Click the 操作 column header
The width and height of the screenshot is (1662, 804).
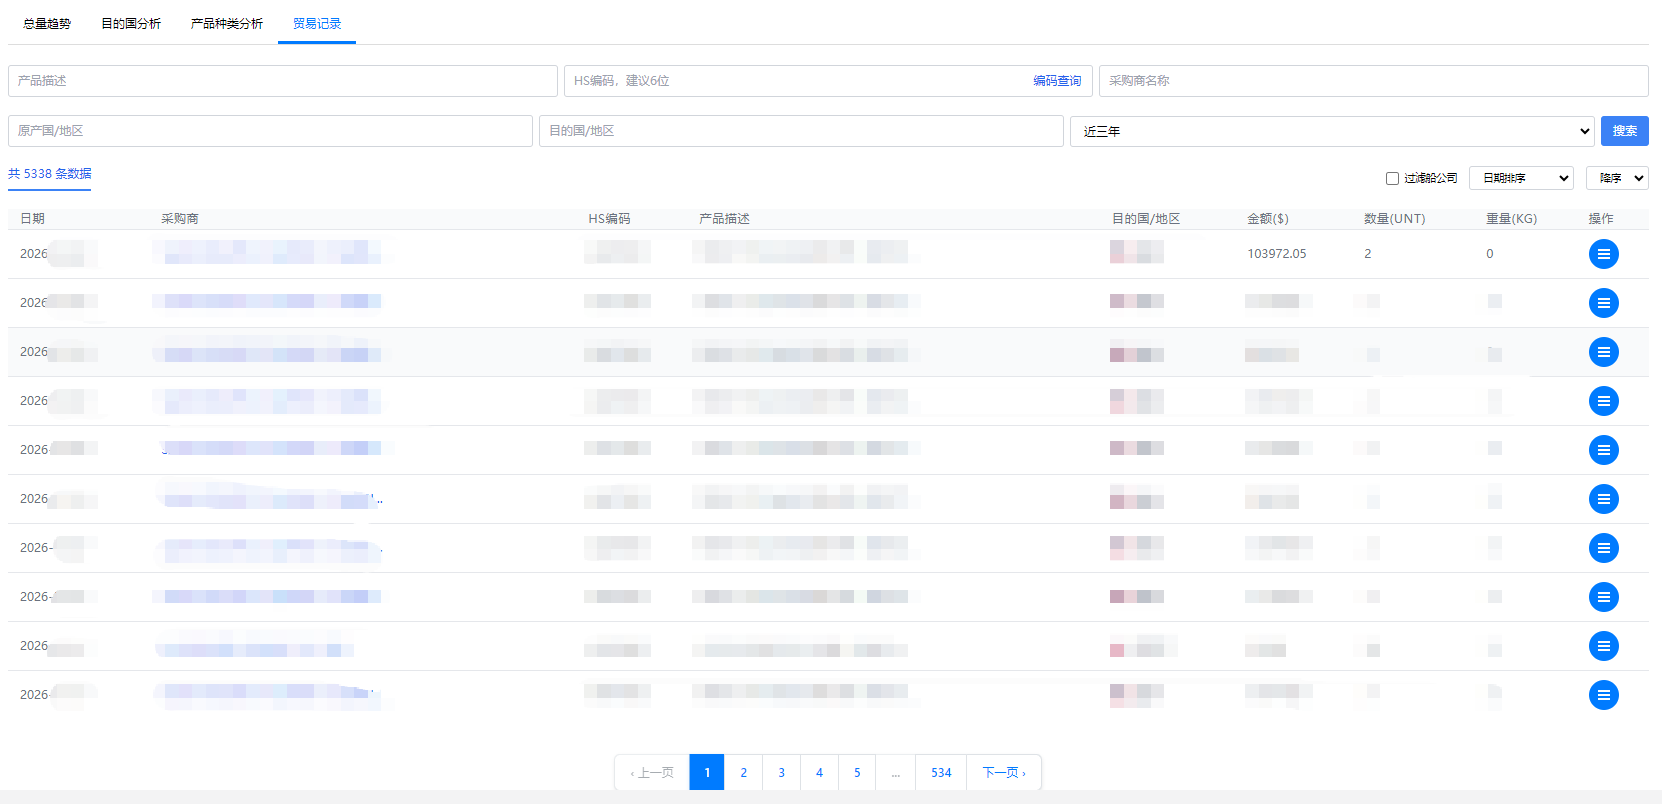point(1601,219)
